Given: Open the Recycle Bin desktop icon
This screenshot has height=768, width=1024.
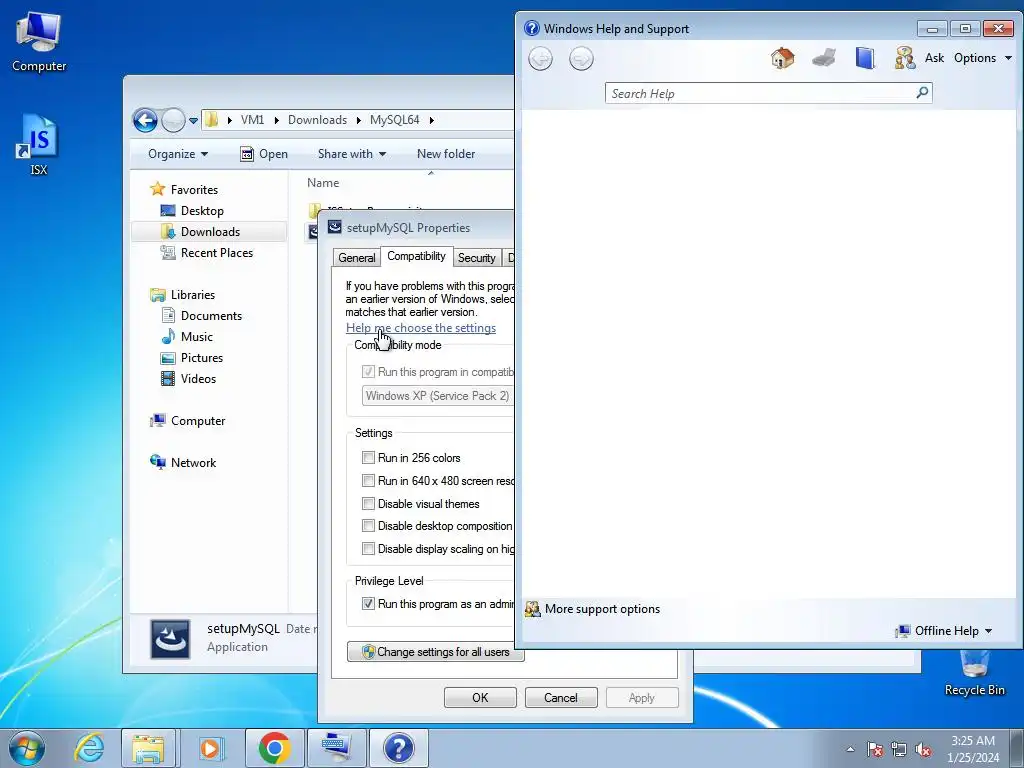Looking at the screenshot, I should coord(974,673).
